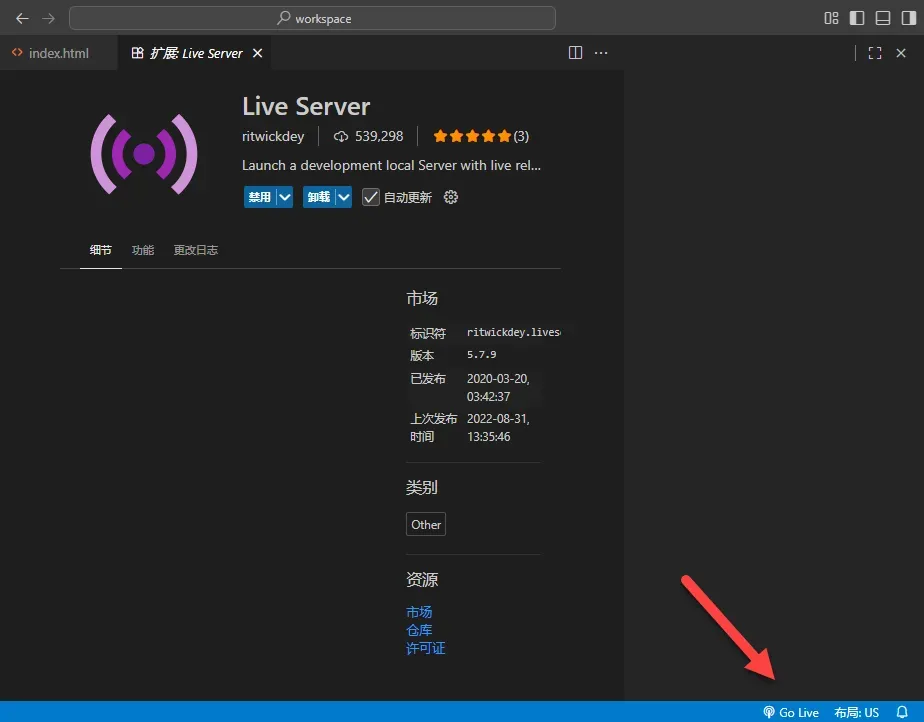Image resolution: width=924 pixels, height=722 pixels.
Task: Toggle the bottom panel visibility
Action: point(883,18)
